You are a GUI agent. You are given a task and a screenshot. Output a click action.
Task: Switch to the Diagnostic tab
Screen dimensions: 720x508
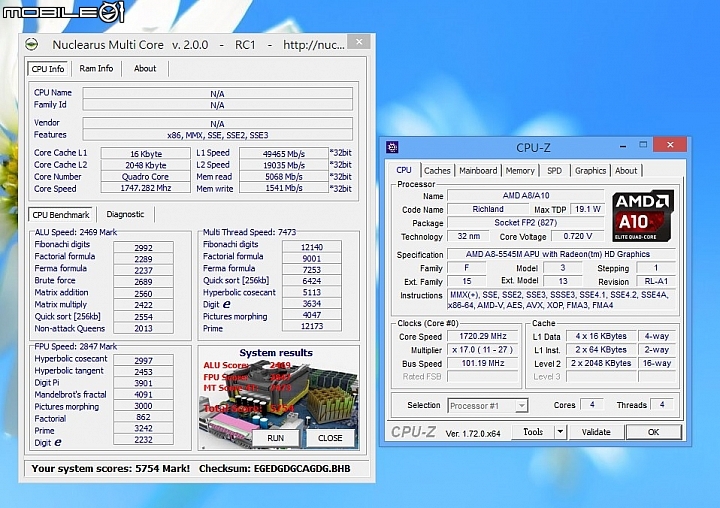(125, 214)
